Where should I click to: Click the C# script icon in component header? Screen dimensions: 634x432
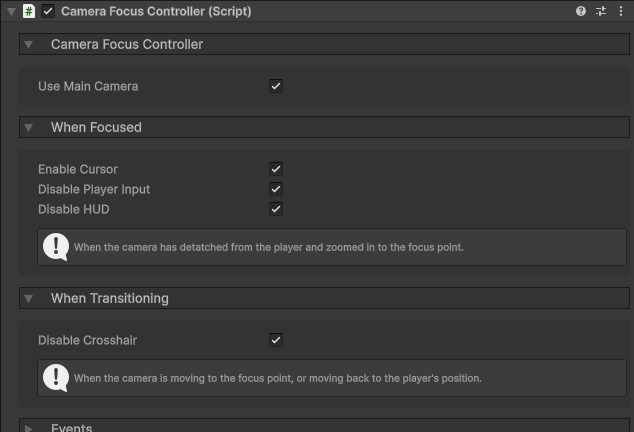pyautogui.click(x=29, y=11)
